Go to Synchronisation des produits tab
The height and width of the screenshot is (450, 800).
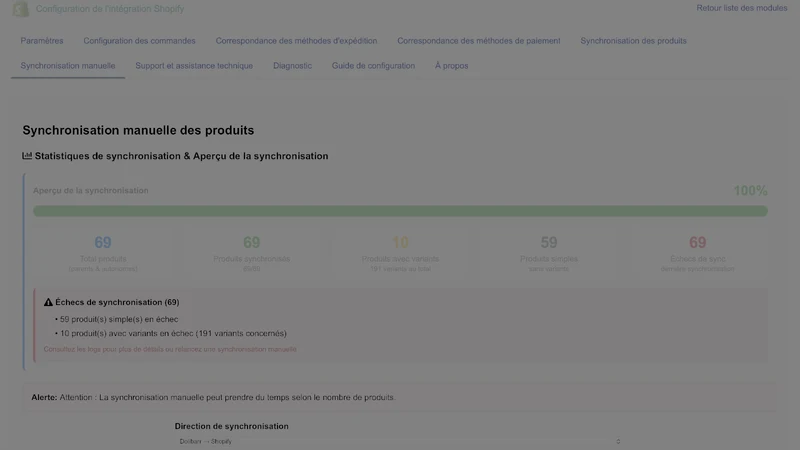[x=633, y=41]
